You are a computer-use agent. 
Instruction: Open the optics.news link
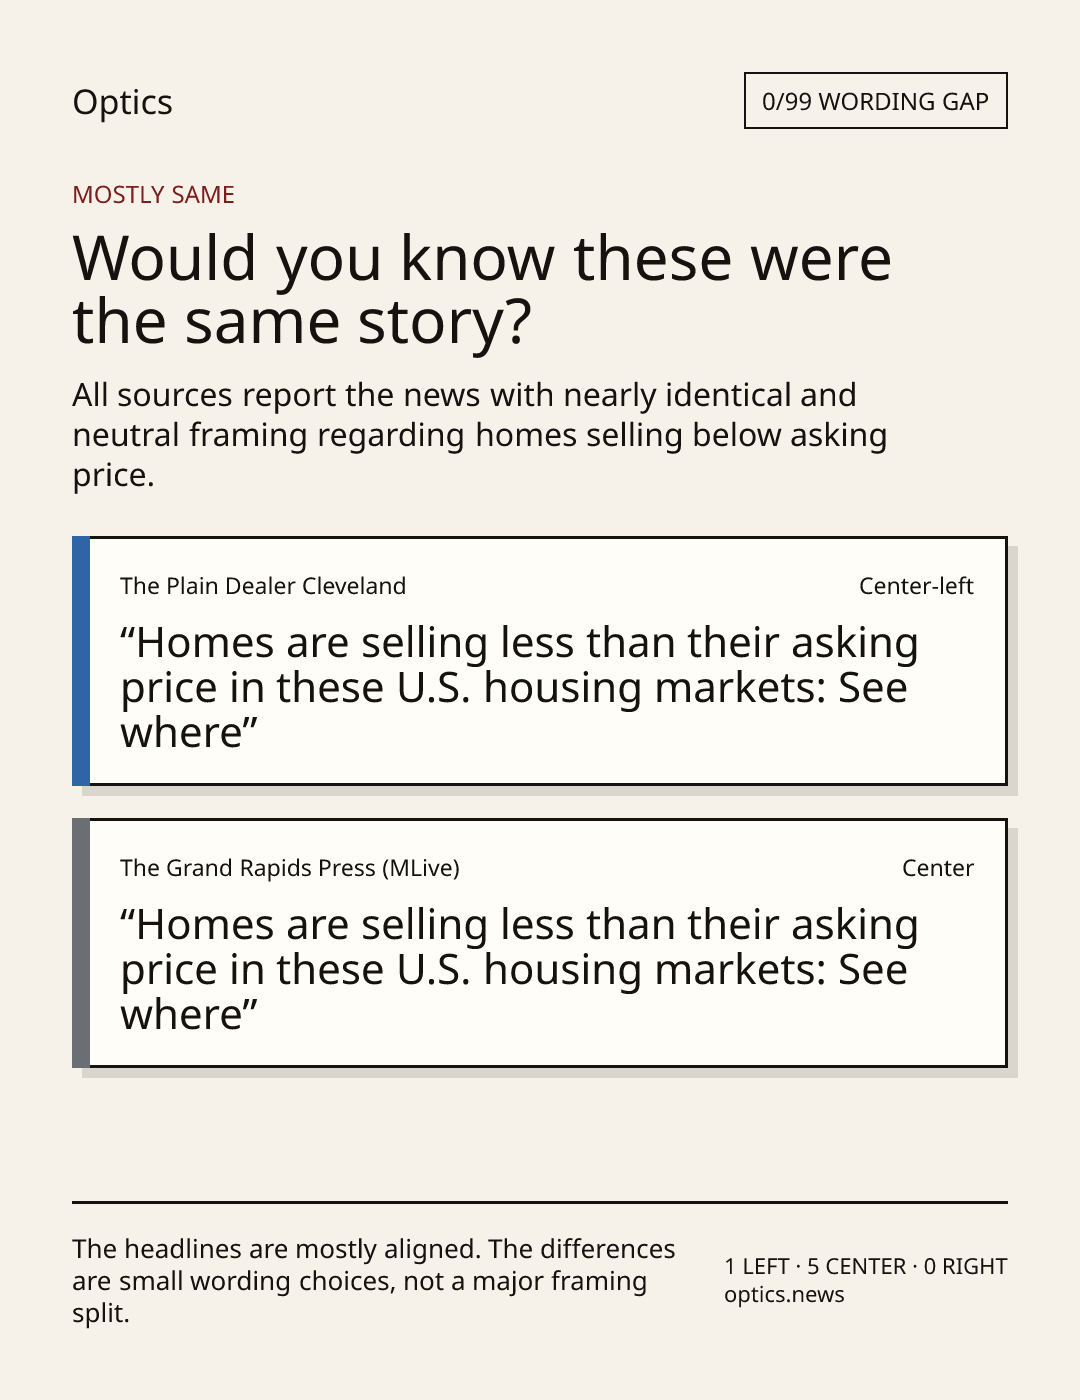tap(784, 1295)
